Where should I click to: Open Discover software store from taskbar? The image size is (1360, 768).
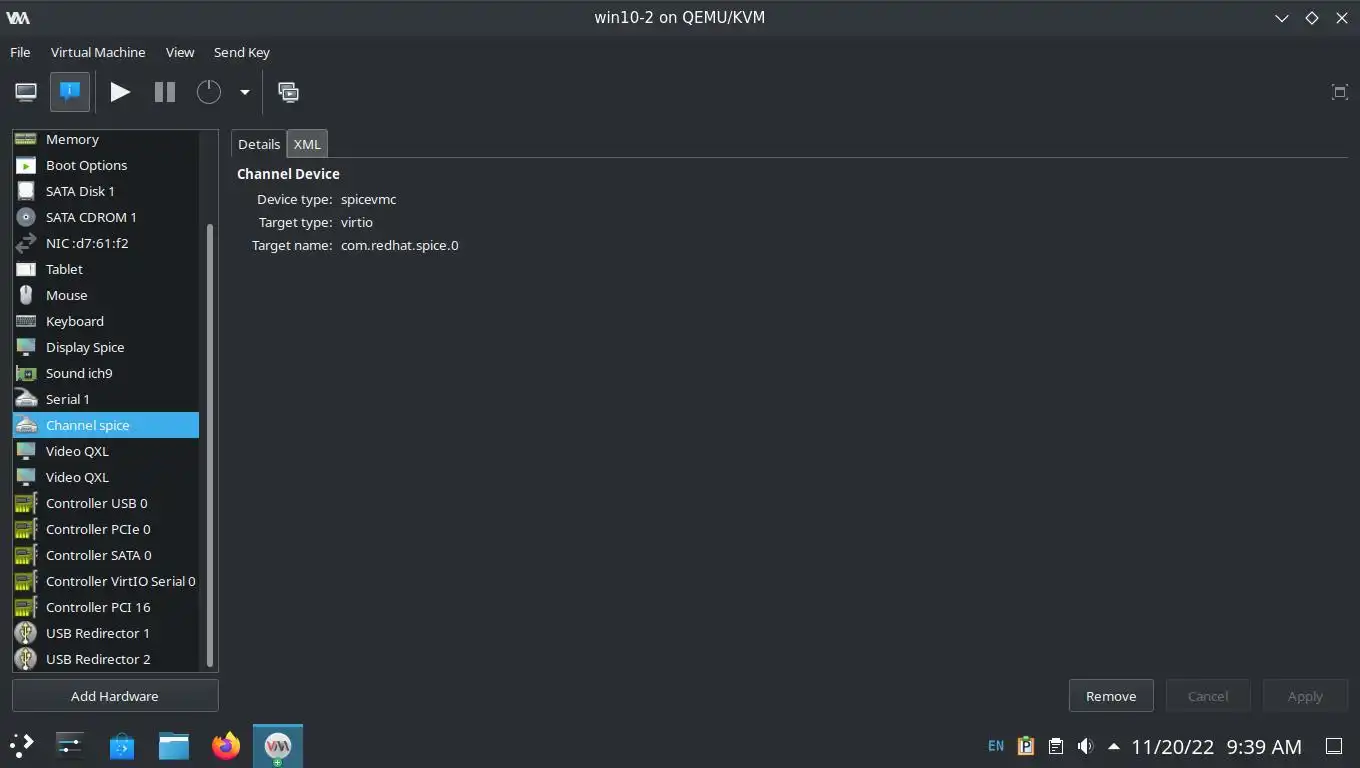pyautogui.click(x=122, y=745)
